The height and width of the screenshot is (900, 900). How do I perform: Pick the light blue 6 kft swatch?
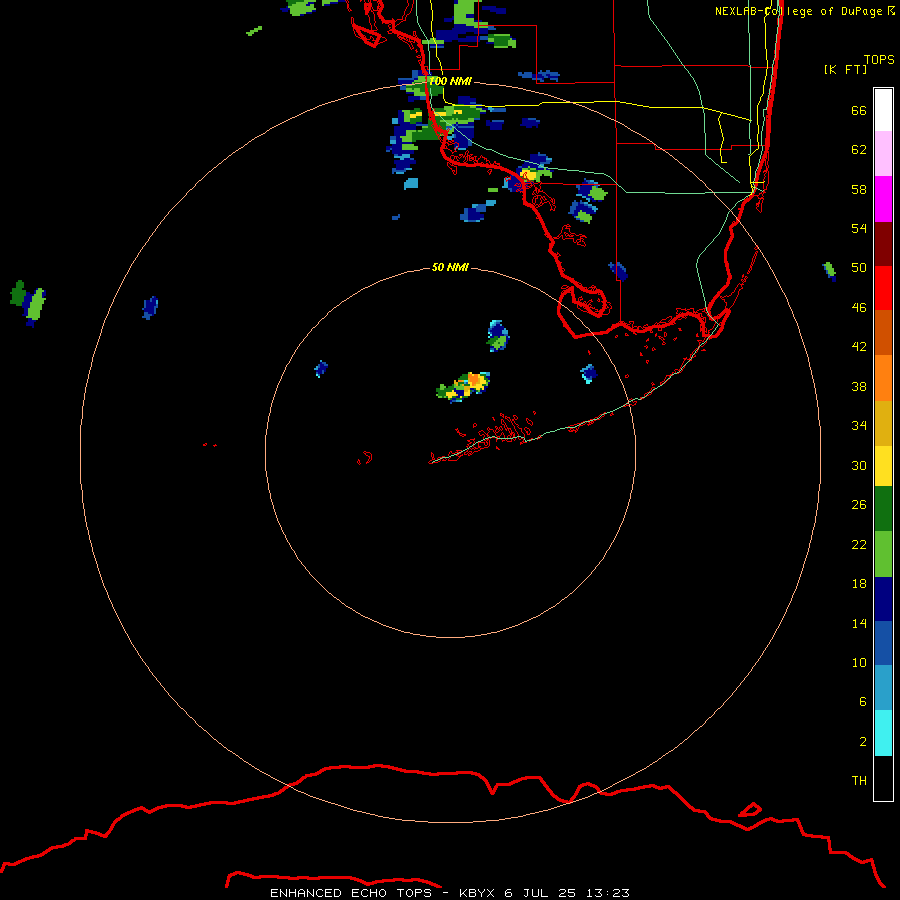(883, 688)
